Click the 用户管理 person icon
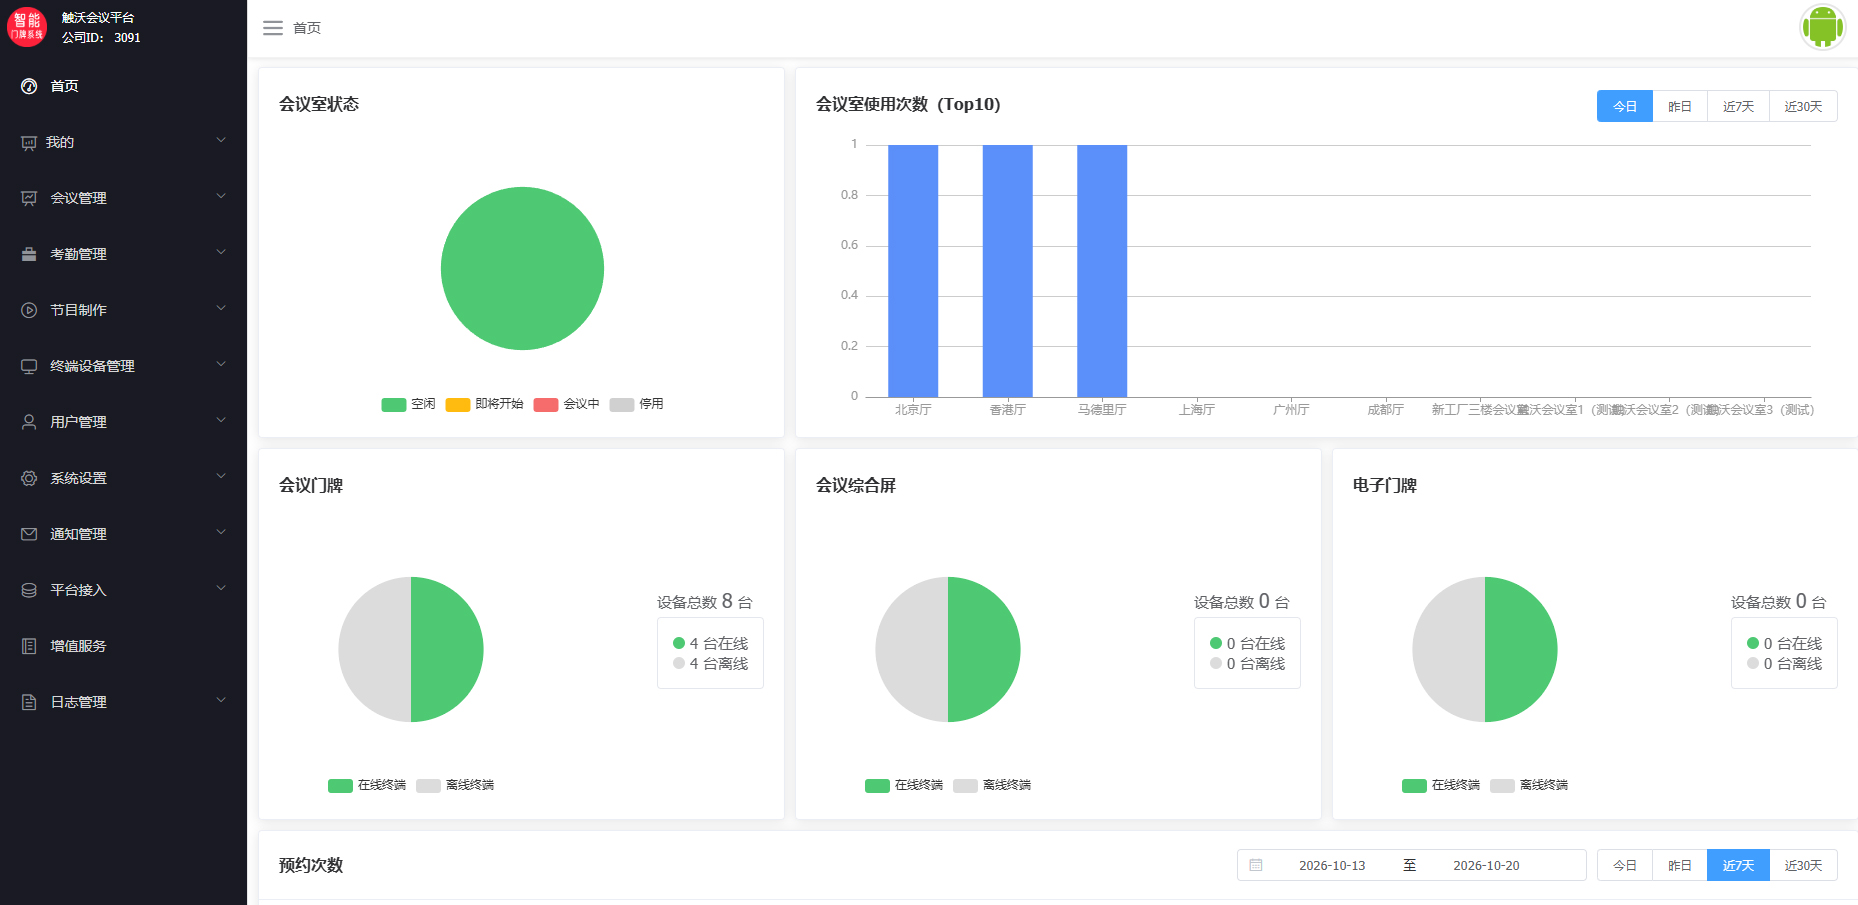 pyautogui.click(x=29, y=422)
